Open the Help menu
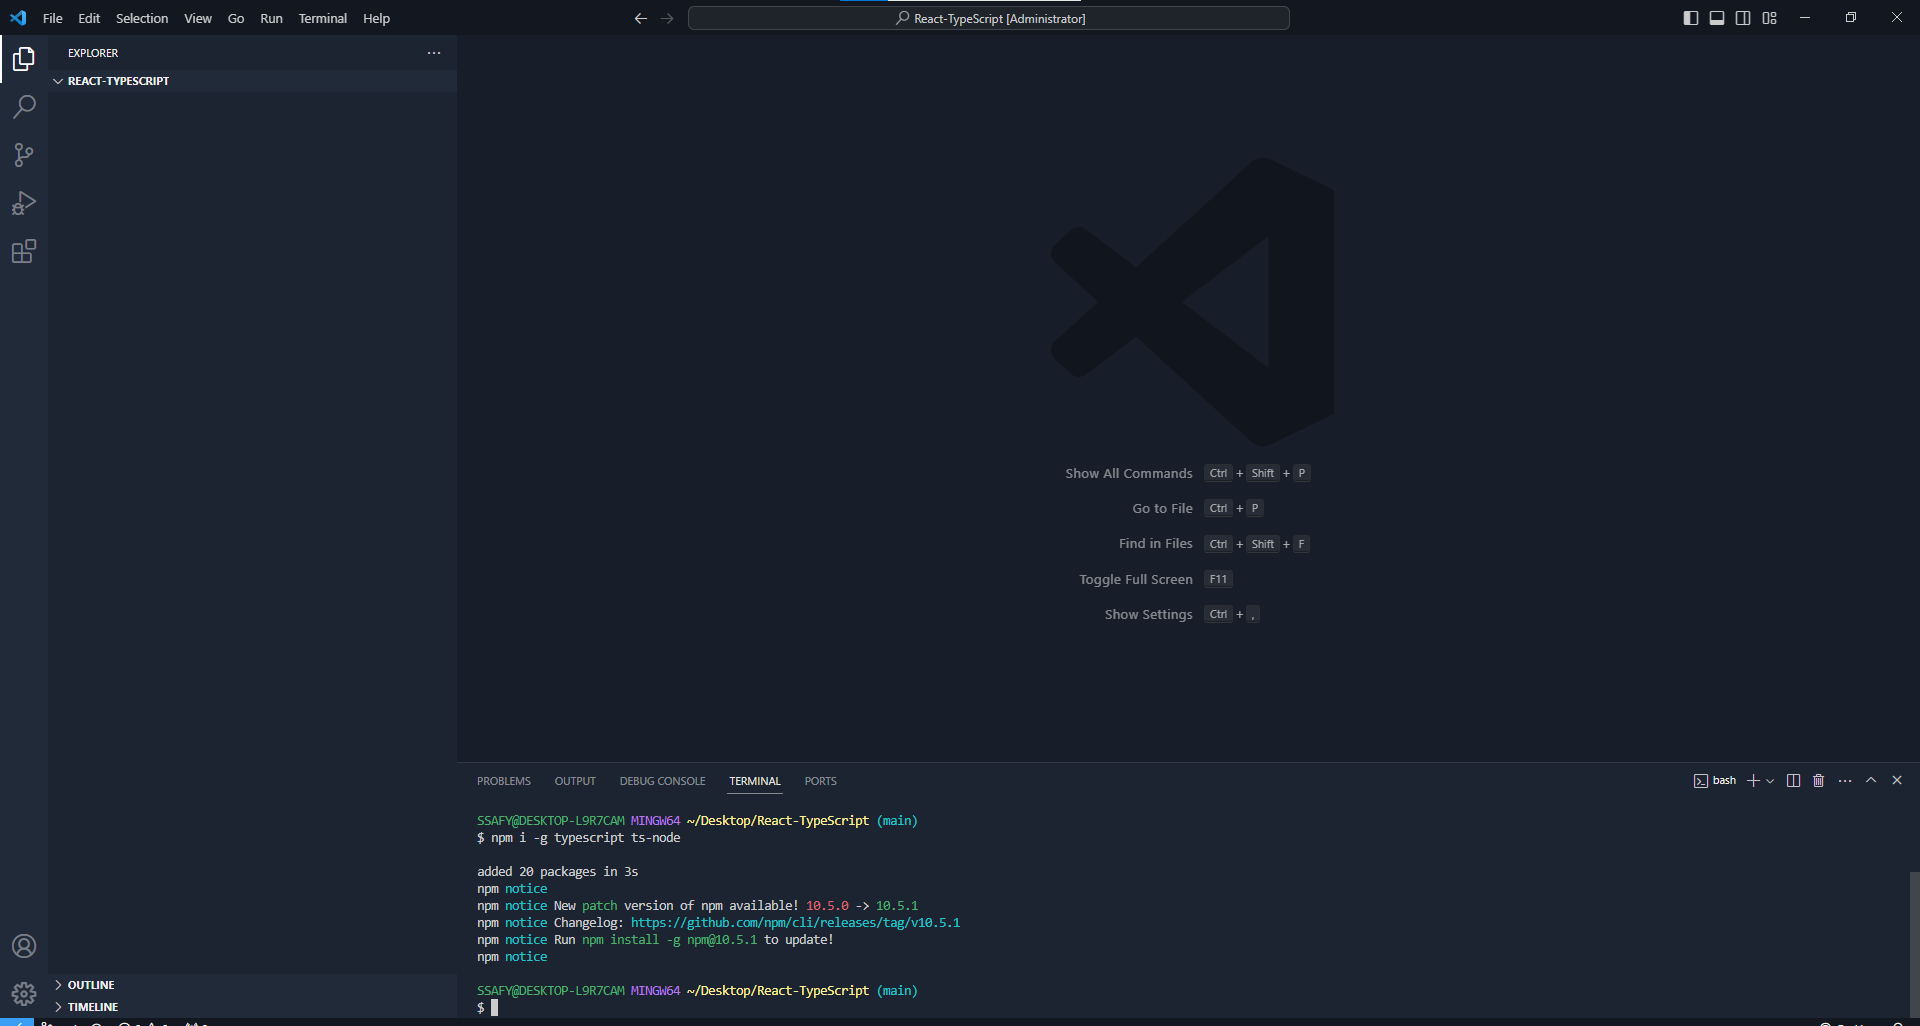This screenshot has width=1920, height=1026. coord(377,18)
